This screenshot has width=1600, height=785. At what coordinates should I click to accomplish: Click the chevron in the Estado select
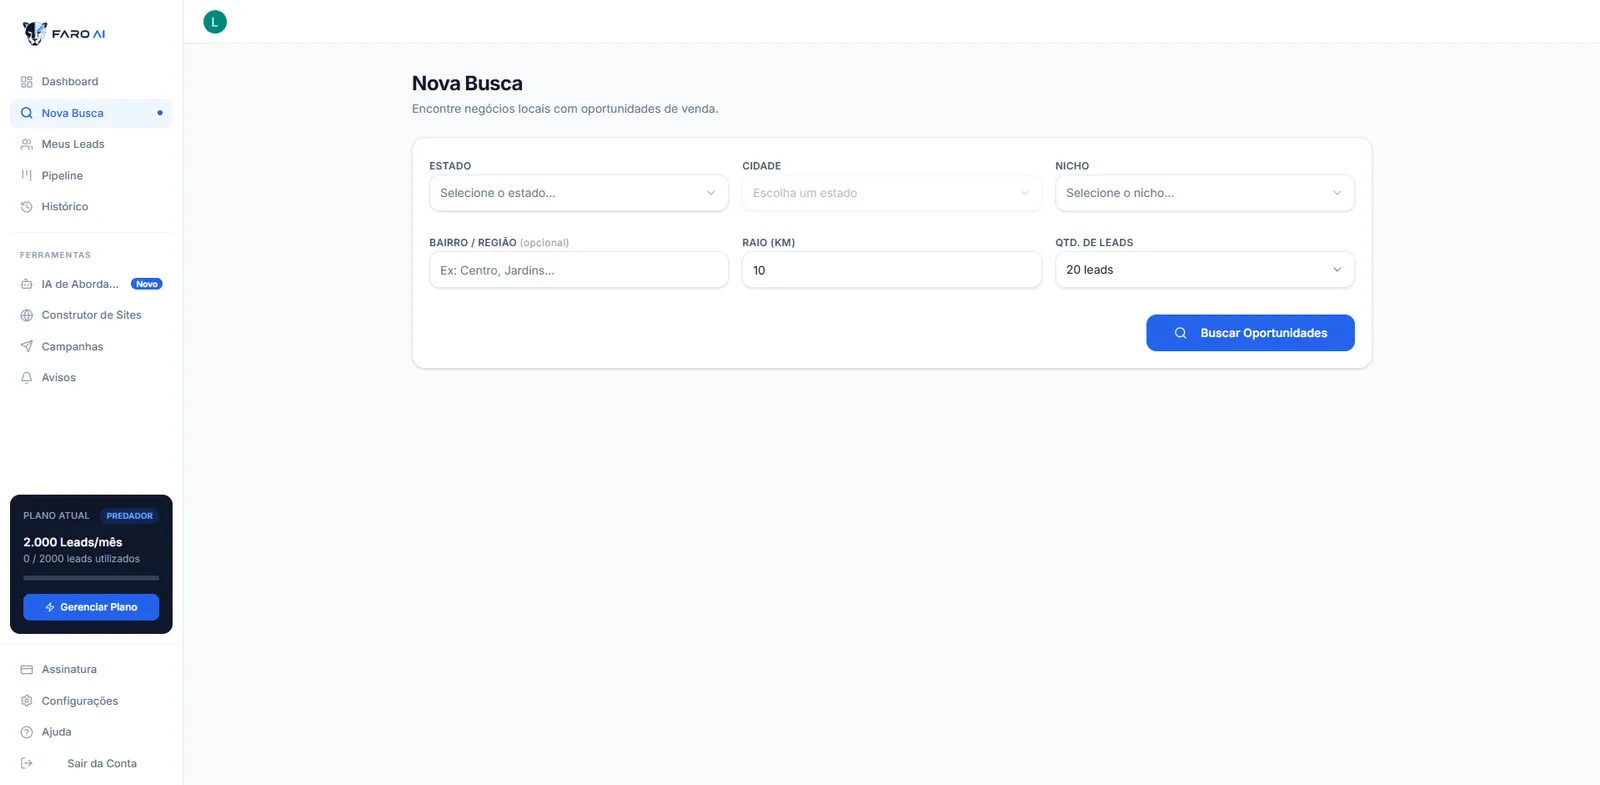point(711,193)
